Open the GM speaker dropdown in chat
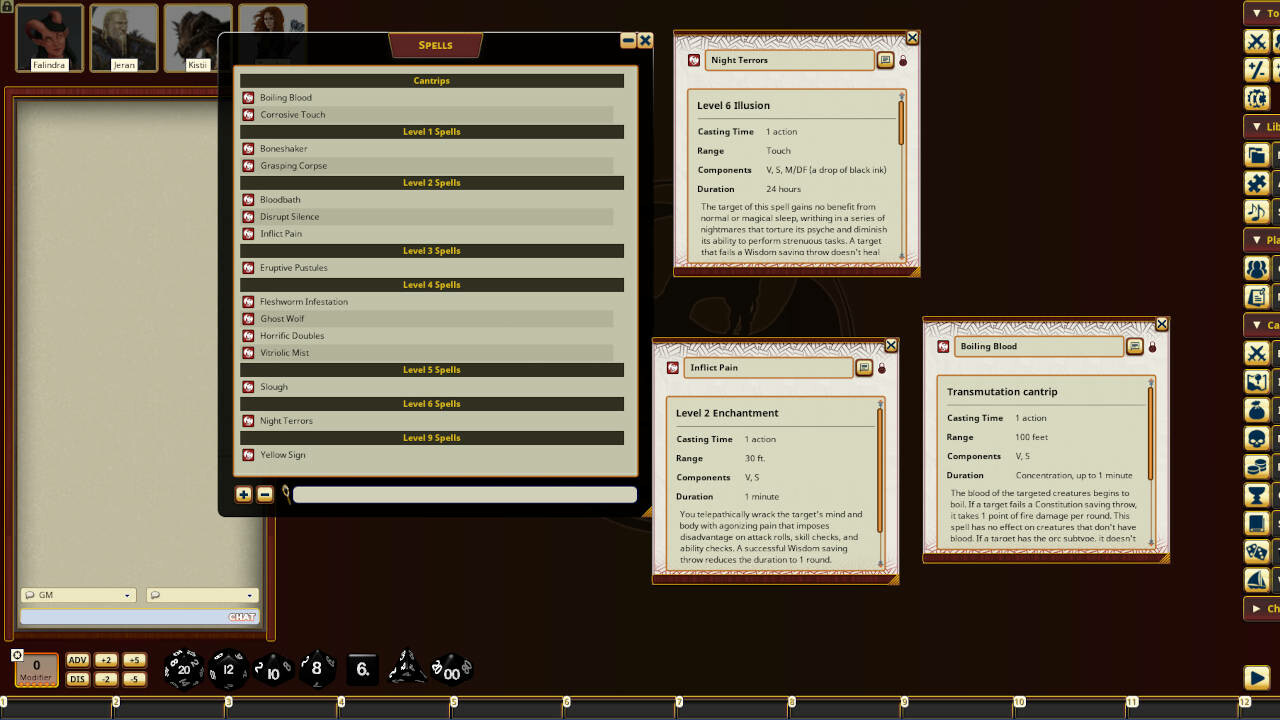 [x=78, y=595]
